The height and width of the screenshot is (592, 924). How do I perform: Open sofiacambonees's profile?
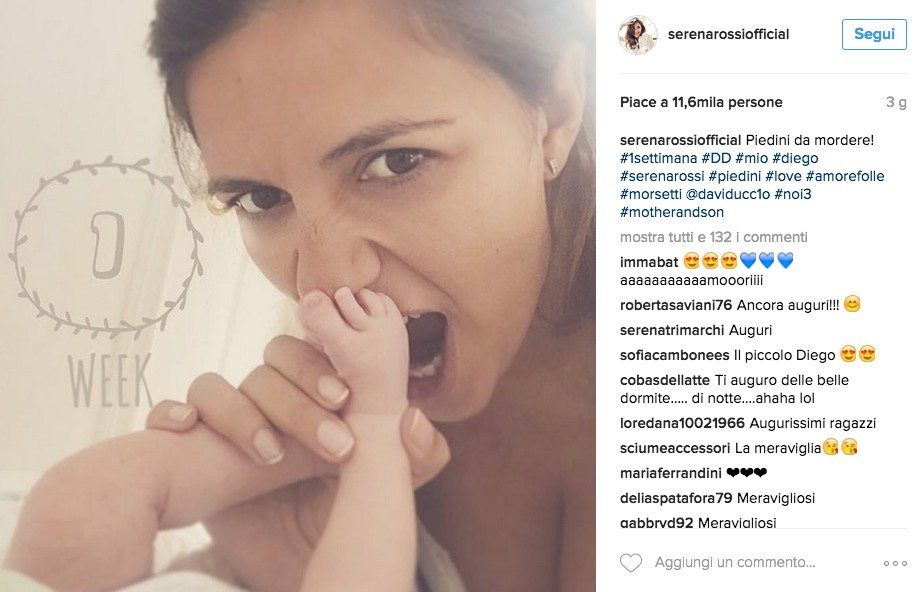(674, 355)
